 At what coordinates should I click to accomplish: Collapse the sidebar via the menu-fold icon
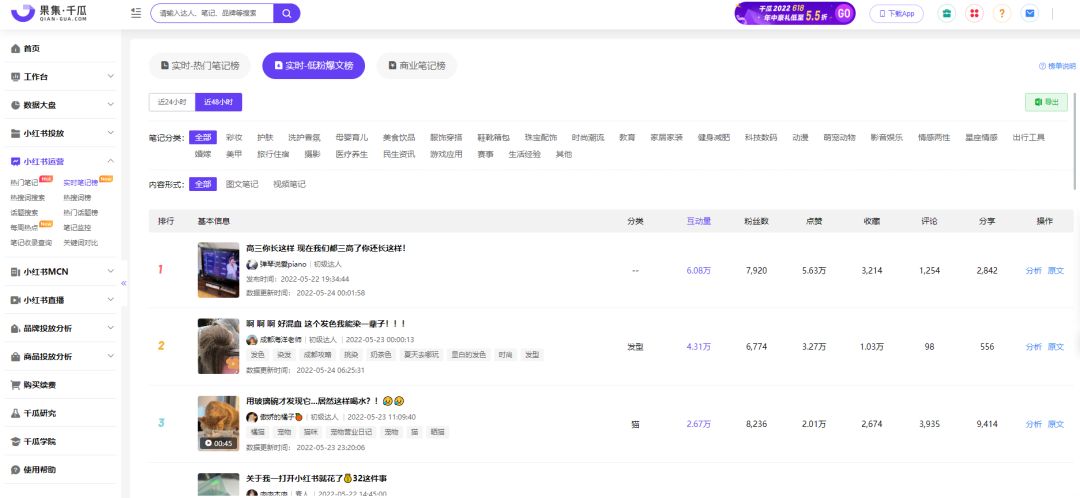(136, 13)
